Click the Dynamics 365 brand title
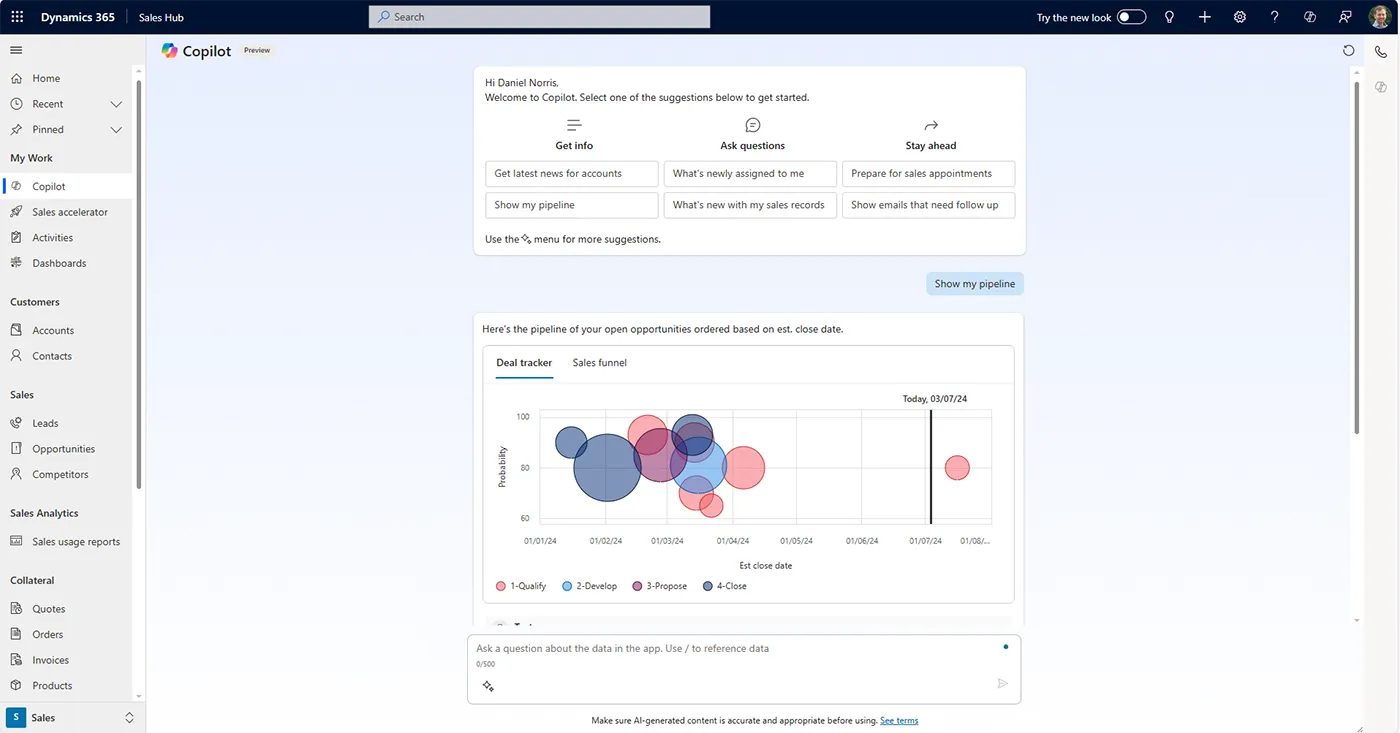Viewport: 1400px width, 733px height. pos(78,17)
